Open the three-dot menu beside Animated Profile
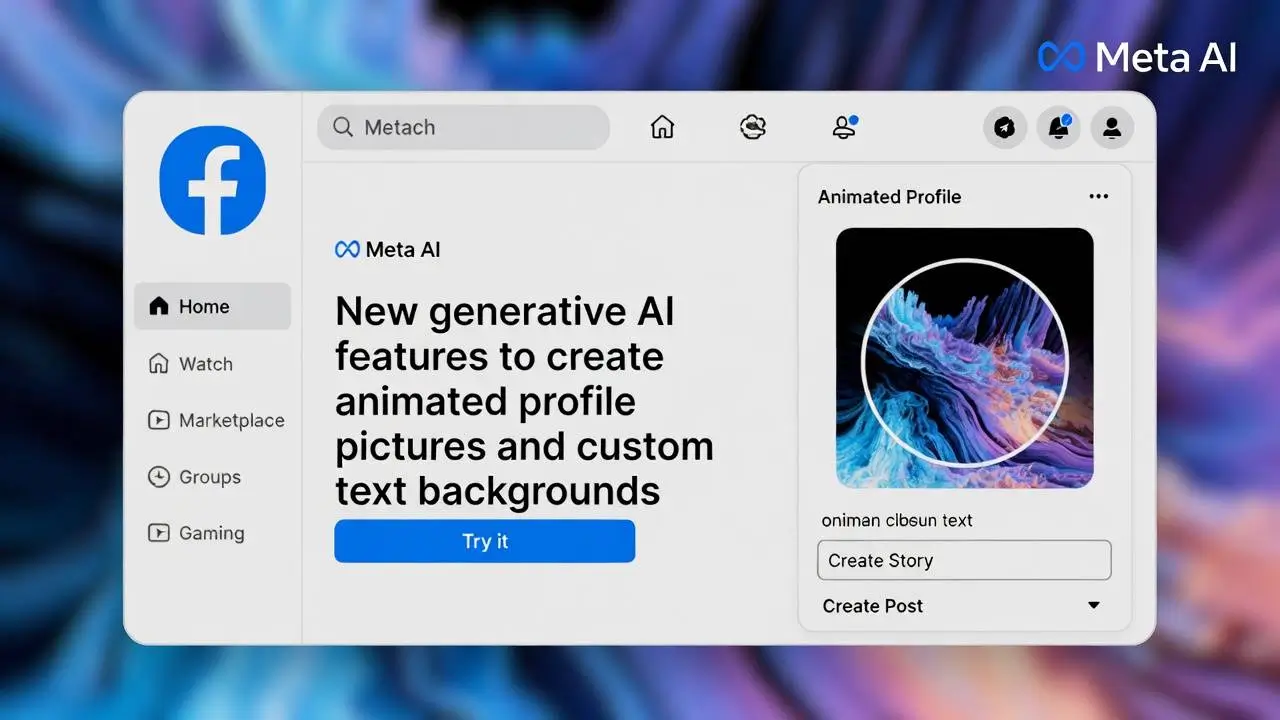Viewport: 1280px width, 720px height. click(1099, 197)
